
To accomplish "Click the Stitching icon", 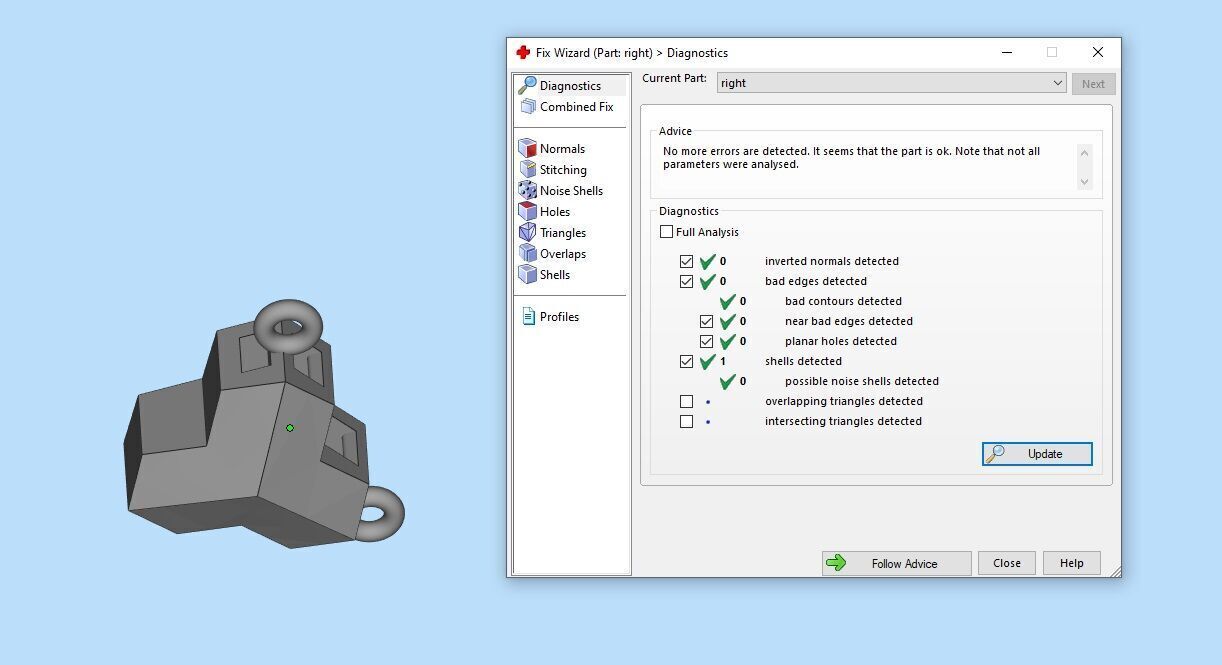I will (x=527, y=170).
